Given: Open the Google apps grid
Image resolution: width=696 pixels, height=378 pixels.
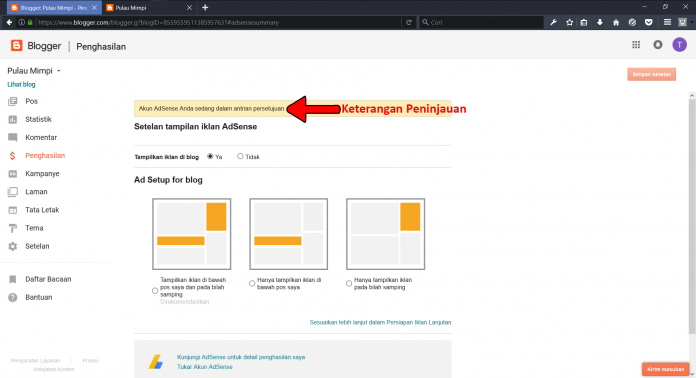Looking at the screenshot, I should point(636,44).
